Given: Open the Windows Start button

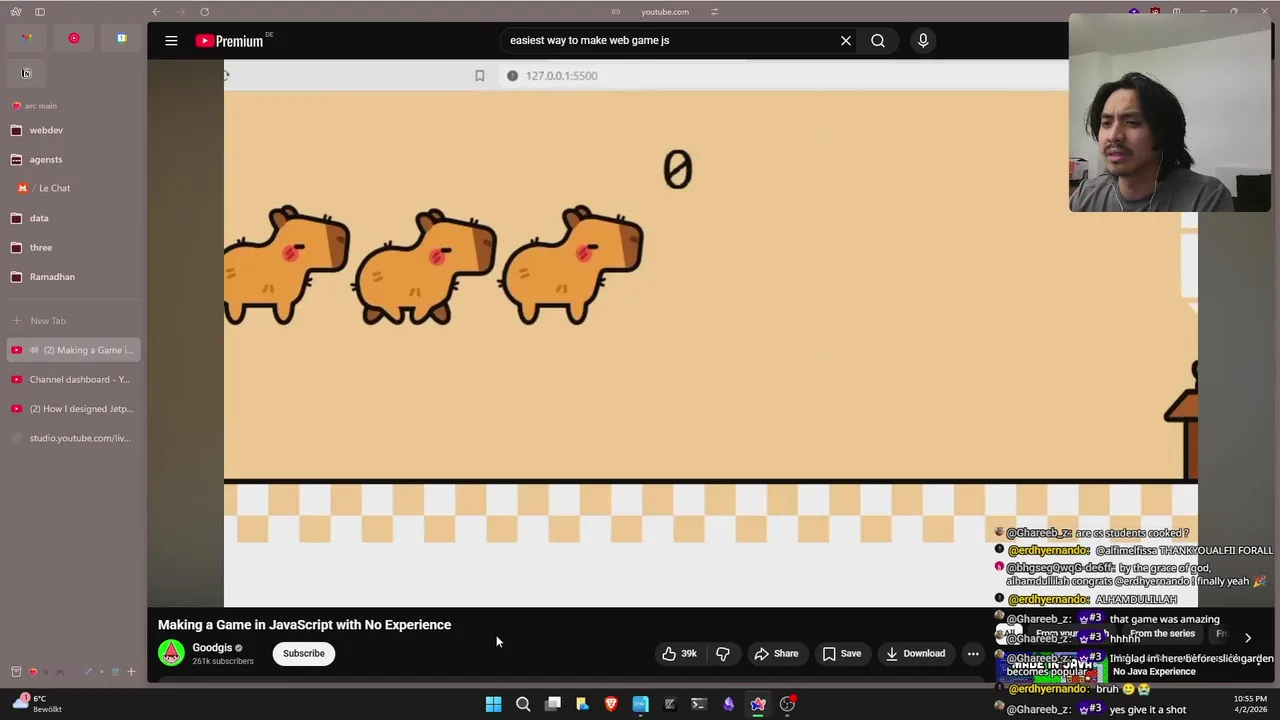Looking at the screenshot, I should (x=493, y=704).
